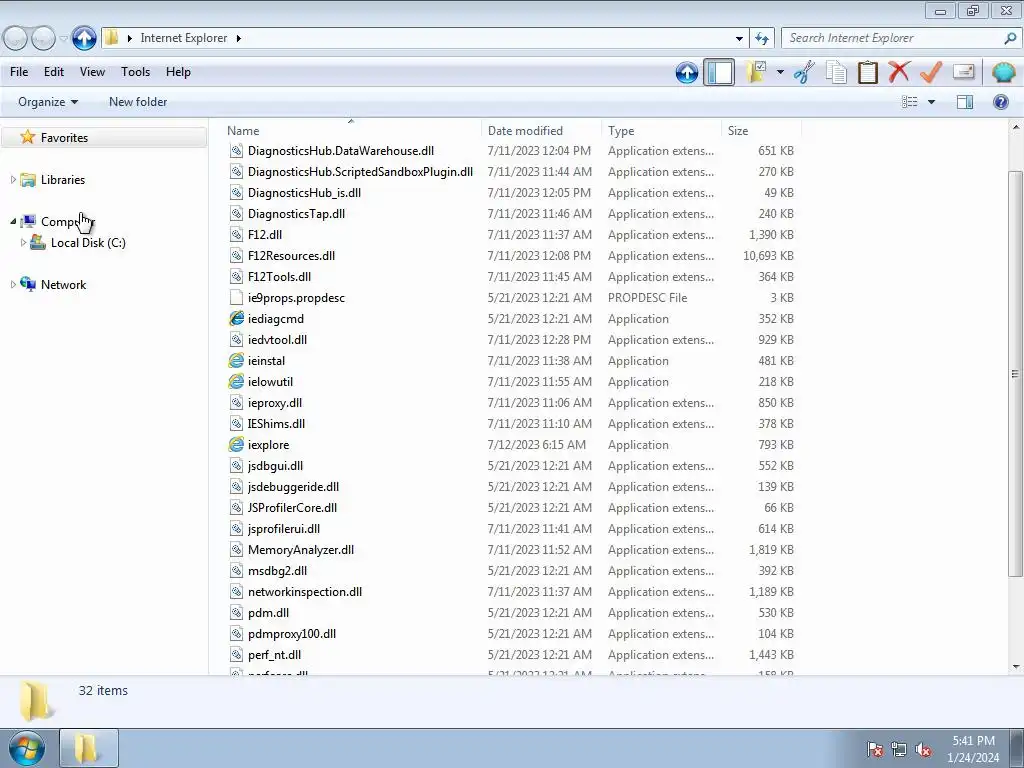Image resolution: width=1024 pixels, height=768 pixels.
Task: Select the ieinstal application icon
Action: point(236,360)
